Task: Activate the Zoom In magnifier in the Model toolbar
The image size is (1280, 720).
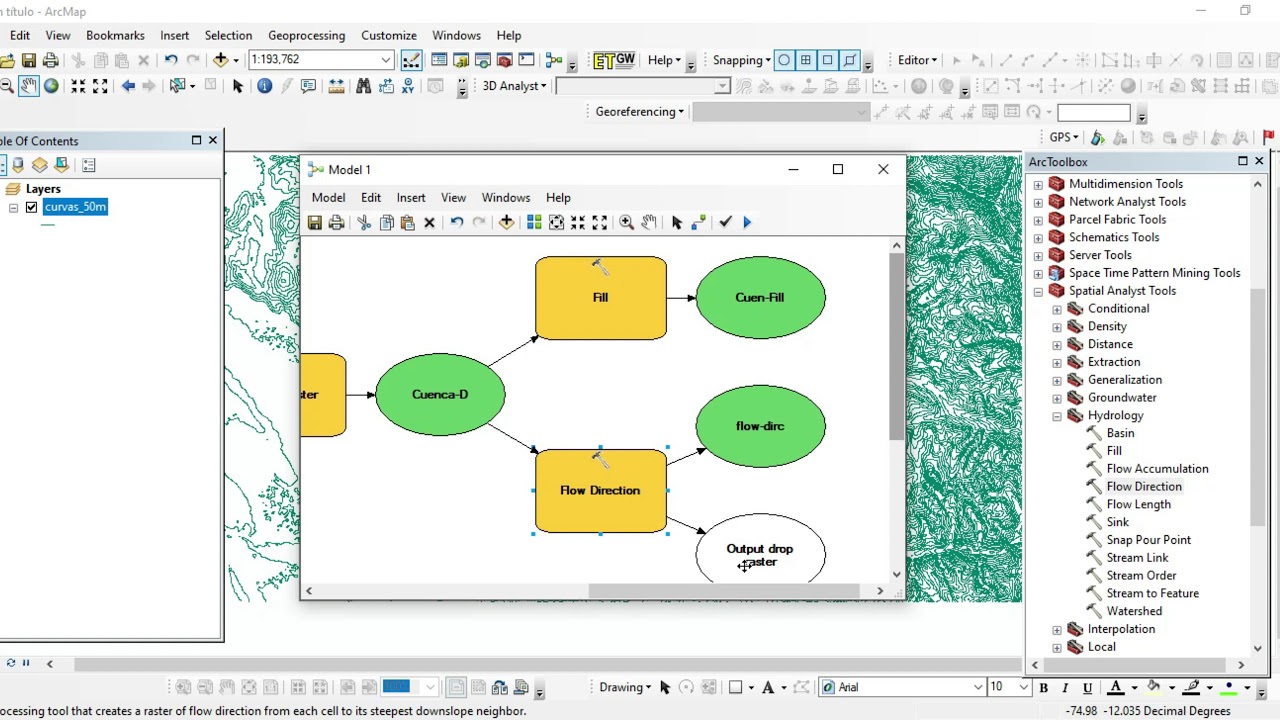Action: coord(626,222)
